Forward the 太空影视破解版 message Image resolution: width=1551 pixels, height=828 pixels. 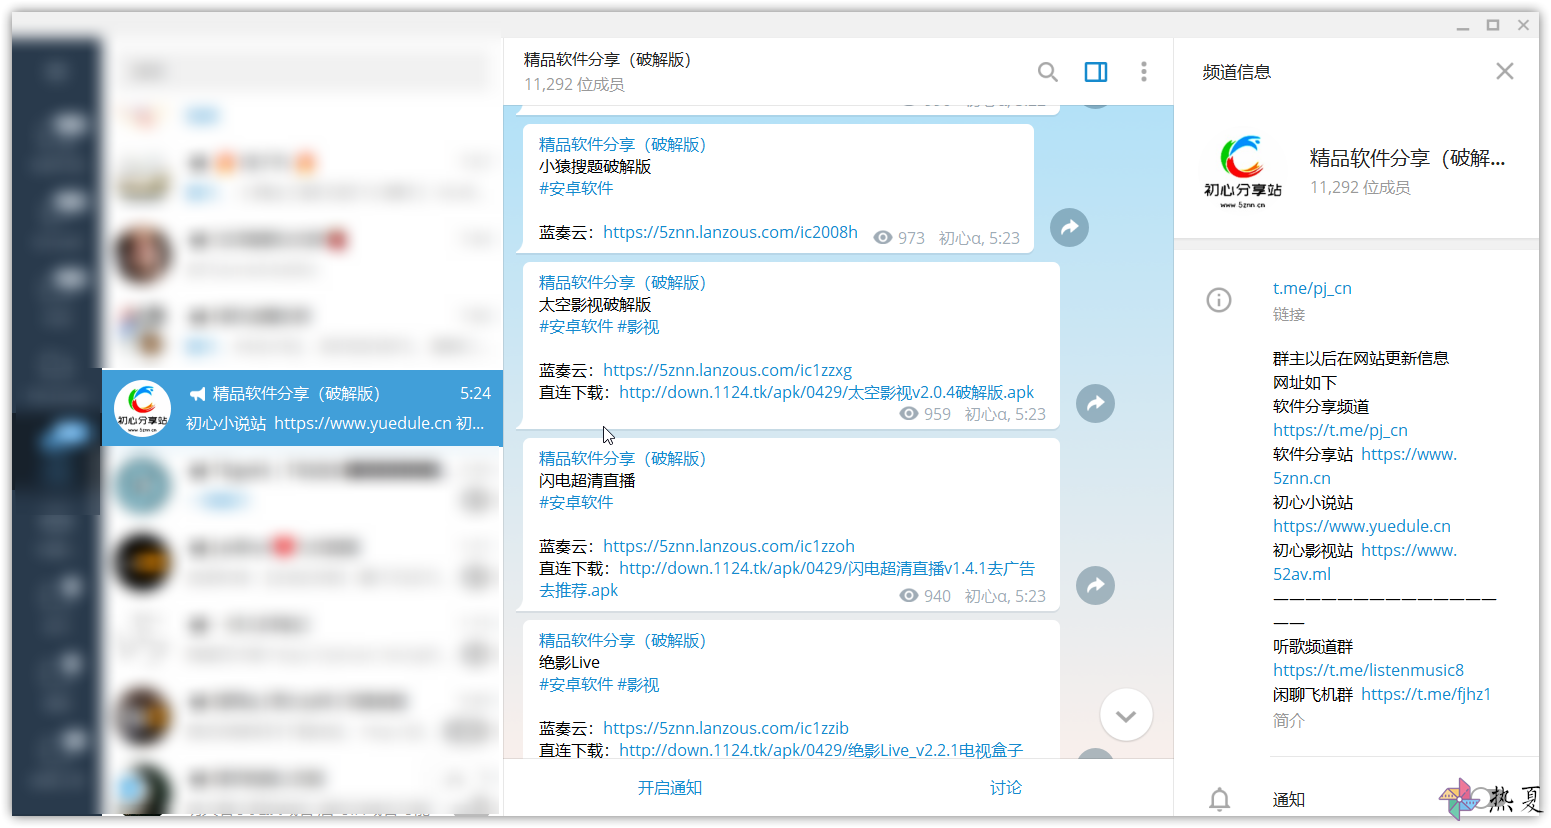(1095, 404)
